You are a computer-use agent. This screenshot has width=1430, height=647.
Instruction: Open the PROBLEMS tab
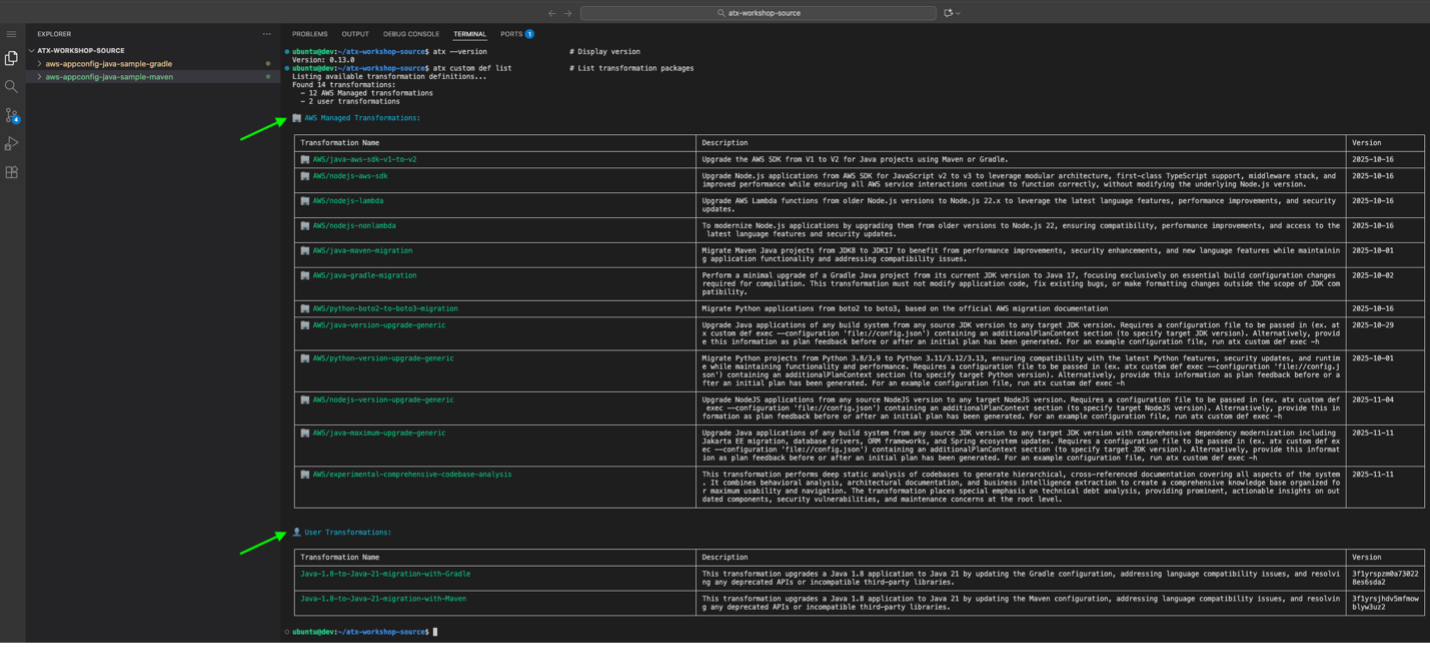[310, 33]
